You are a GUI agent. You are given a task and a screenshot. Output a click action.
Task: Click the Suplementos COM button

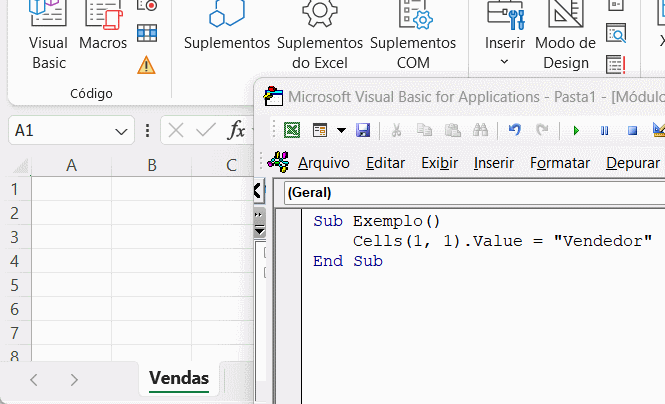(413, 38)
